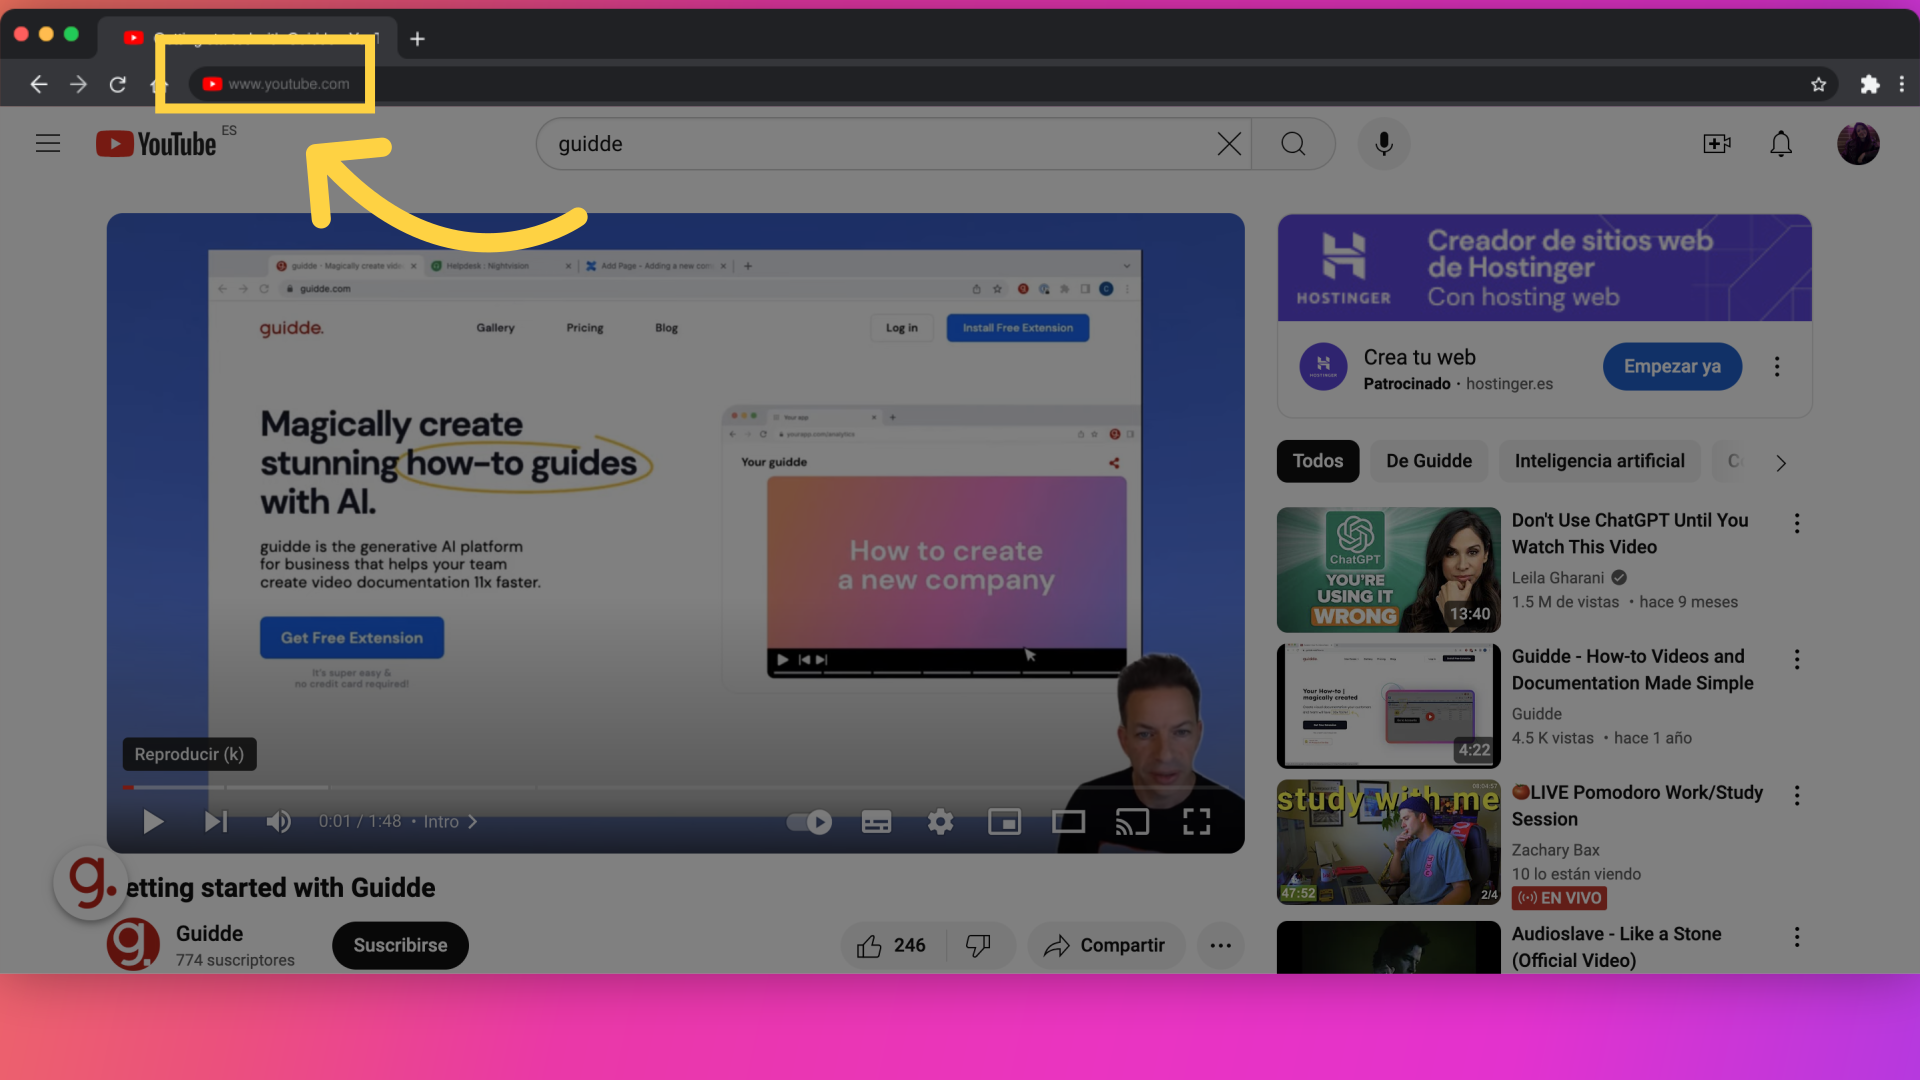This screenshot has width=1920, height=1080.
Task: Open menu for Don't Use ChatGPT video
Action: click(x=1797, y=524)
